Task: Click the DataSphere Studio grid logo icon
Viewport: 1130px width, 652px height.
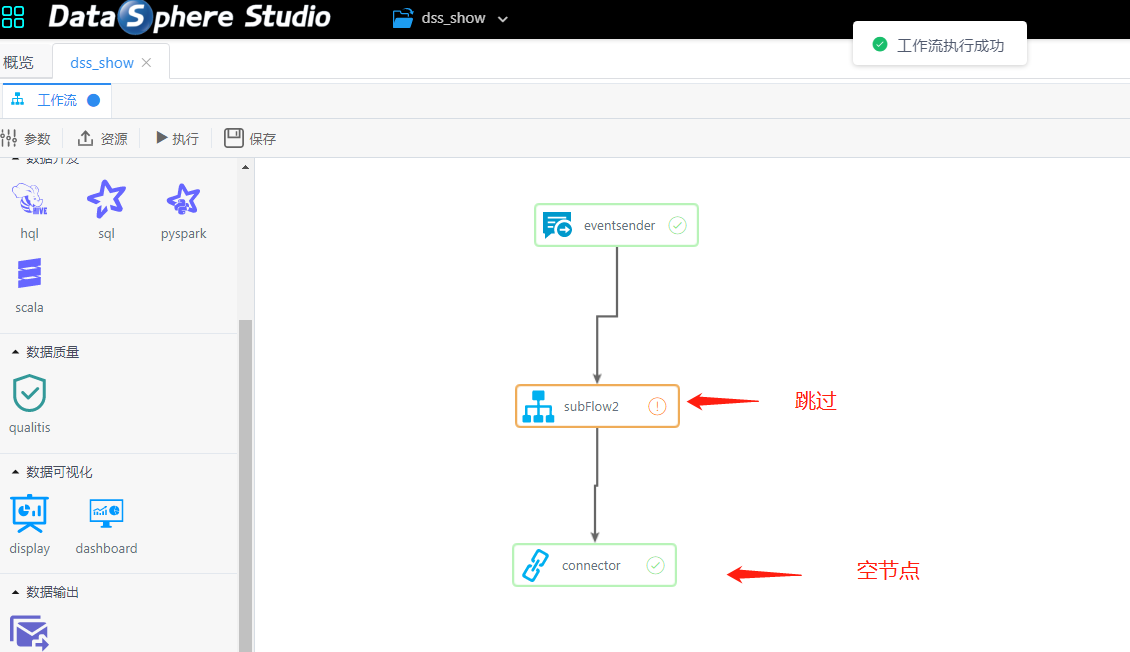Action: [13, 17]
